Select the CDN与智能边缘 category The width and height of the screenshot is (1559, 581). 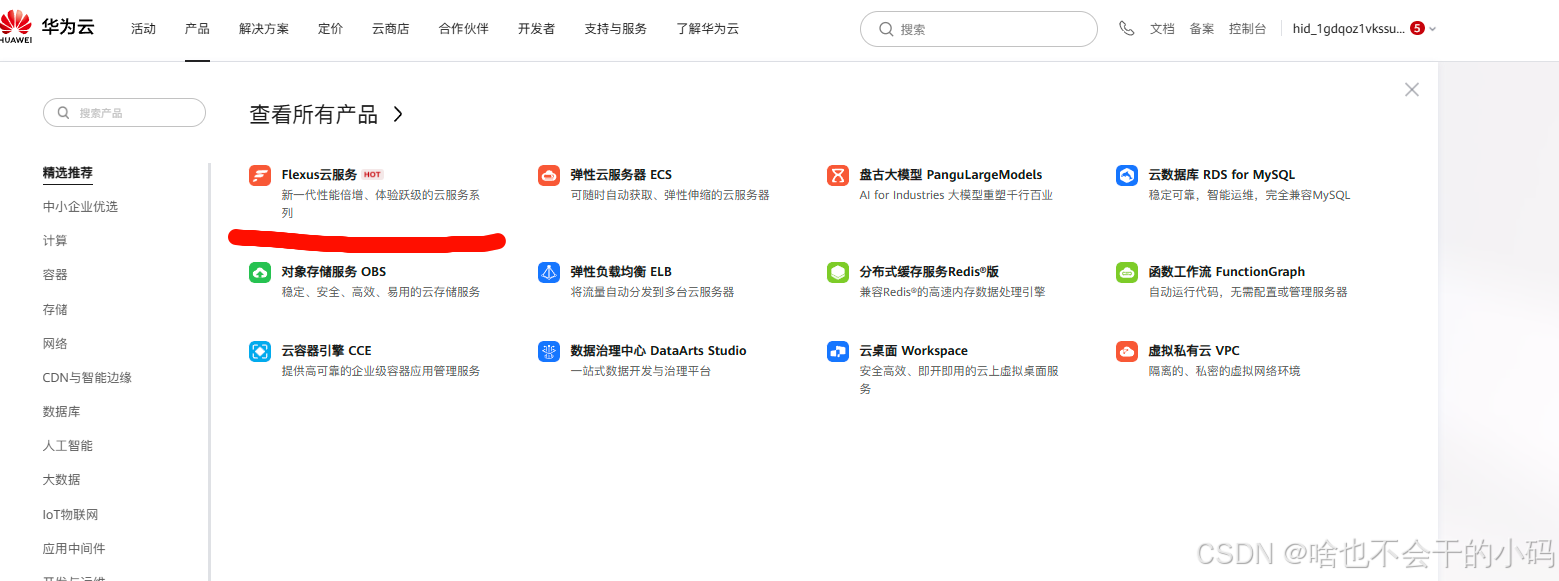[x=87, y=378]
